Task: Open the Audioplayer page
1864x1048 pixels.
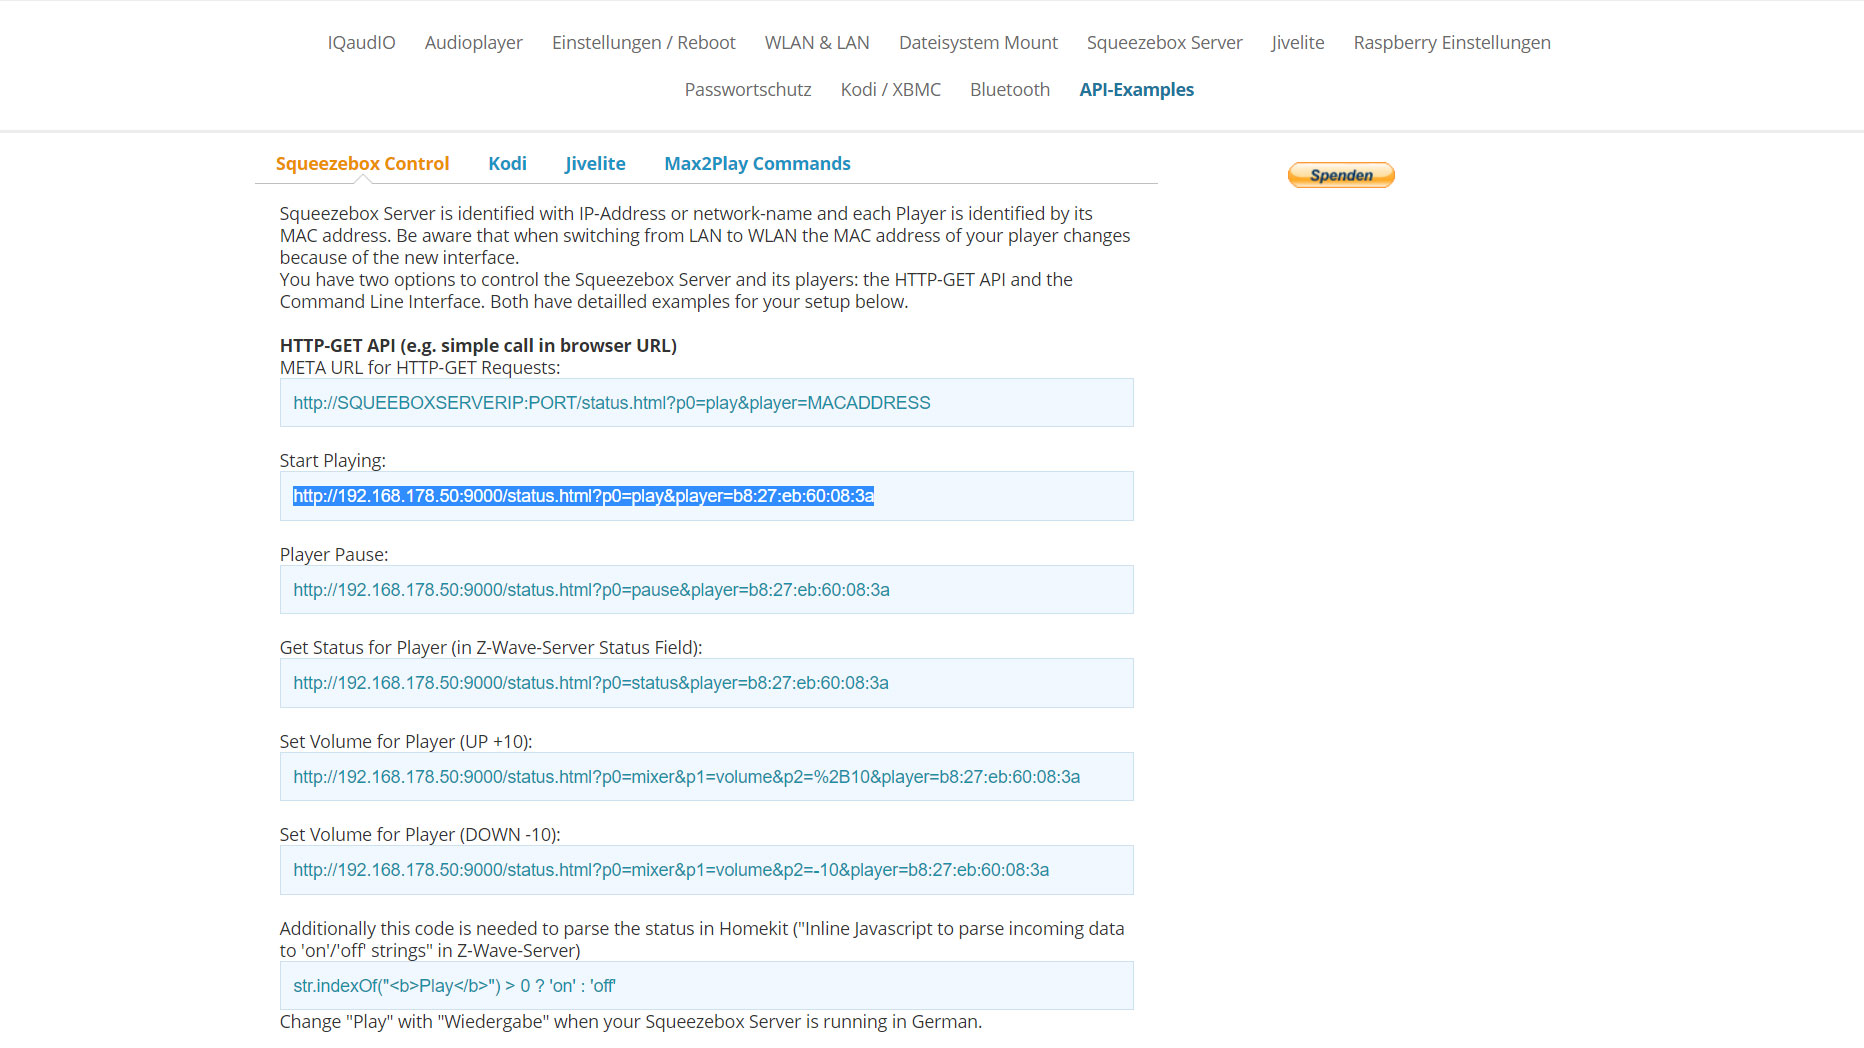Action: pyautogui.click(x=474, y=42)
